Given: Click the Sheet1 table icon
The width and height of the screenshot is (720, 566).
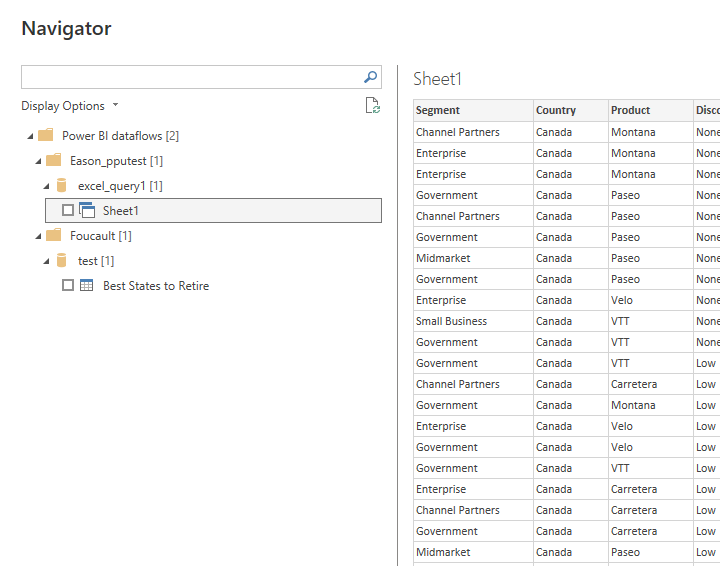Looking at the screenshot, I should tap(87, 210).
